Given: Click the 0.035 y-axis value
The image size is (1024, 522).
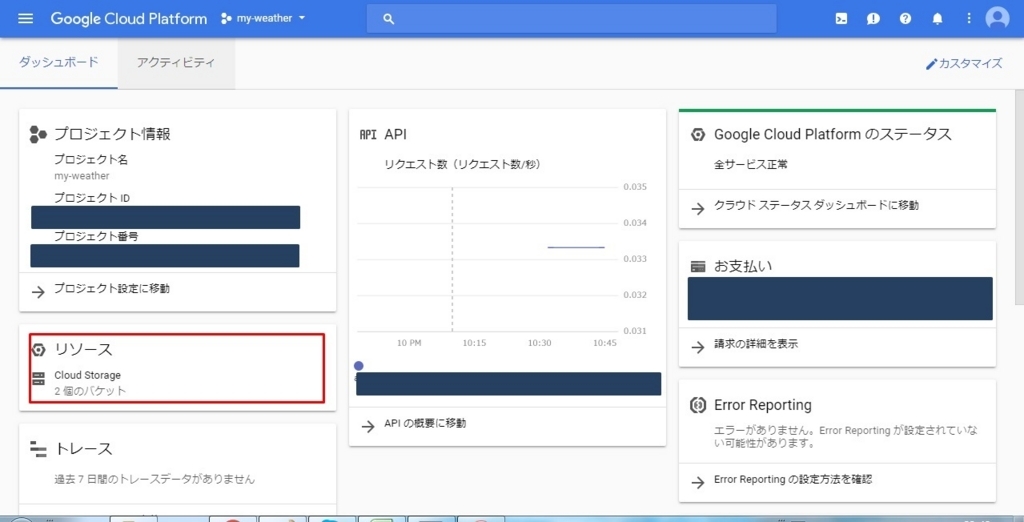Looking at the screenshot, I should pos(634,187).
